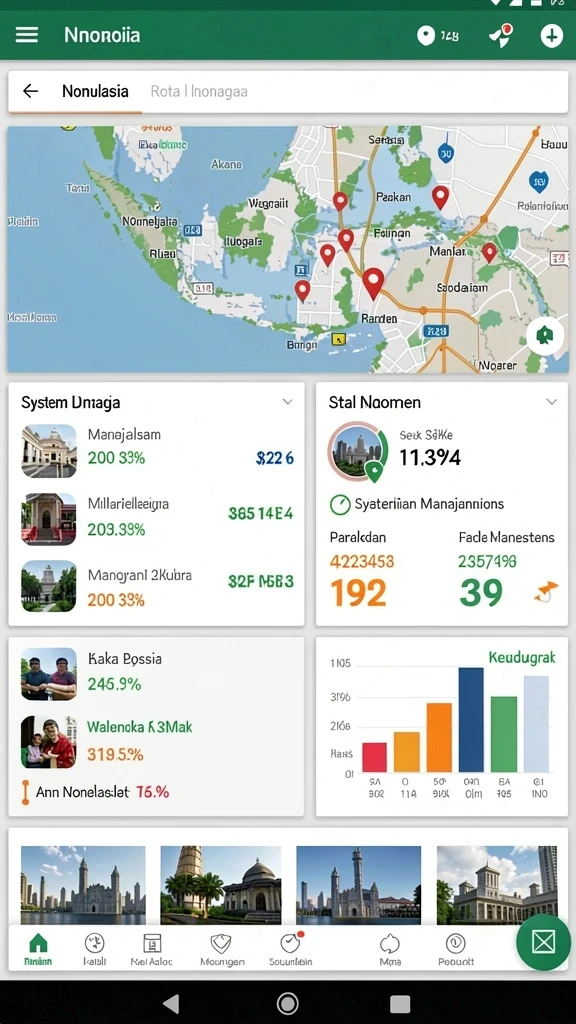576x1024 pixels.
Task: Click the Keudugrak chart title
Action: pyautogui.click(x=522, y=658)
